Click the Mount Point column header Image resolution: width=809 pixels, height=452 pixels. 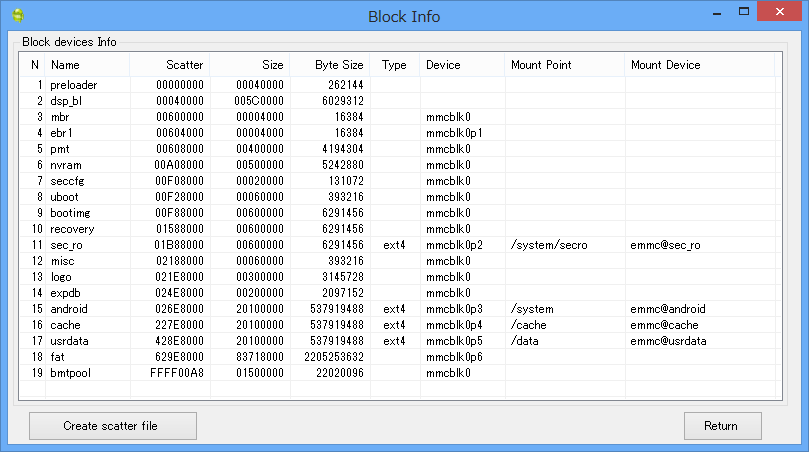pyautogui.click(x=565, y=65)
